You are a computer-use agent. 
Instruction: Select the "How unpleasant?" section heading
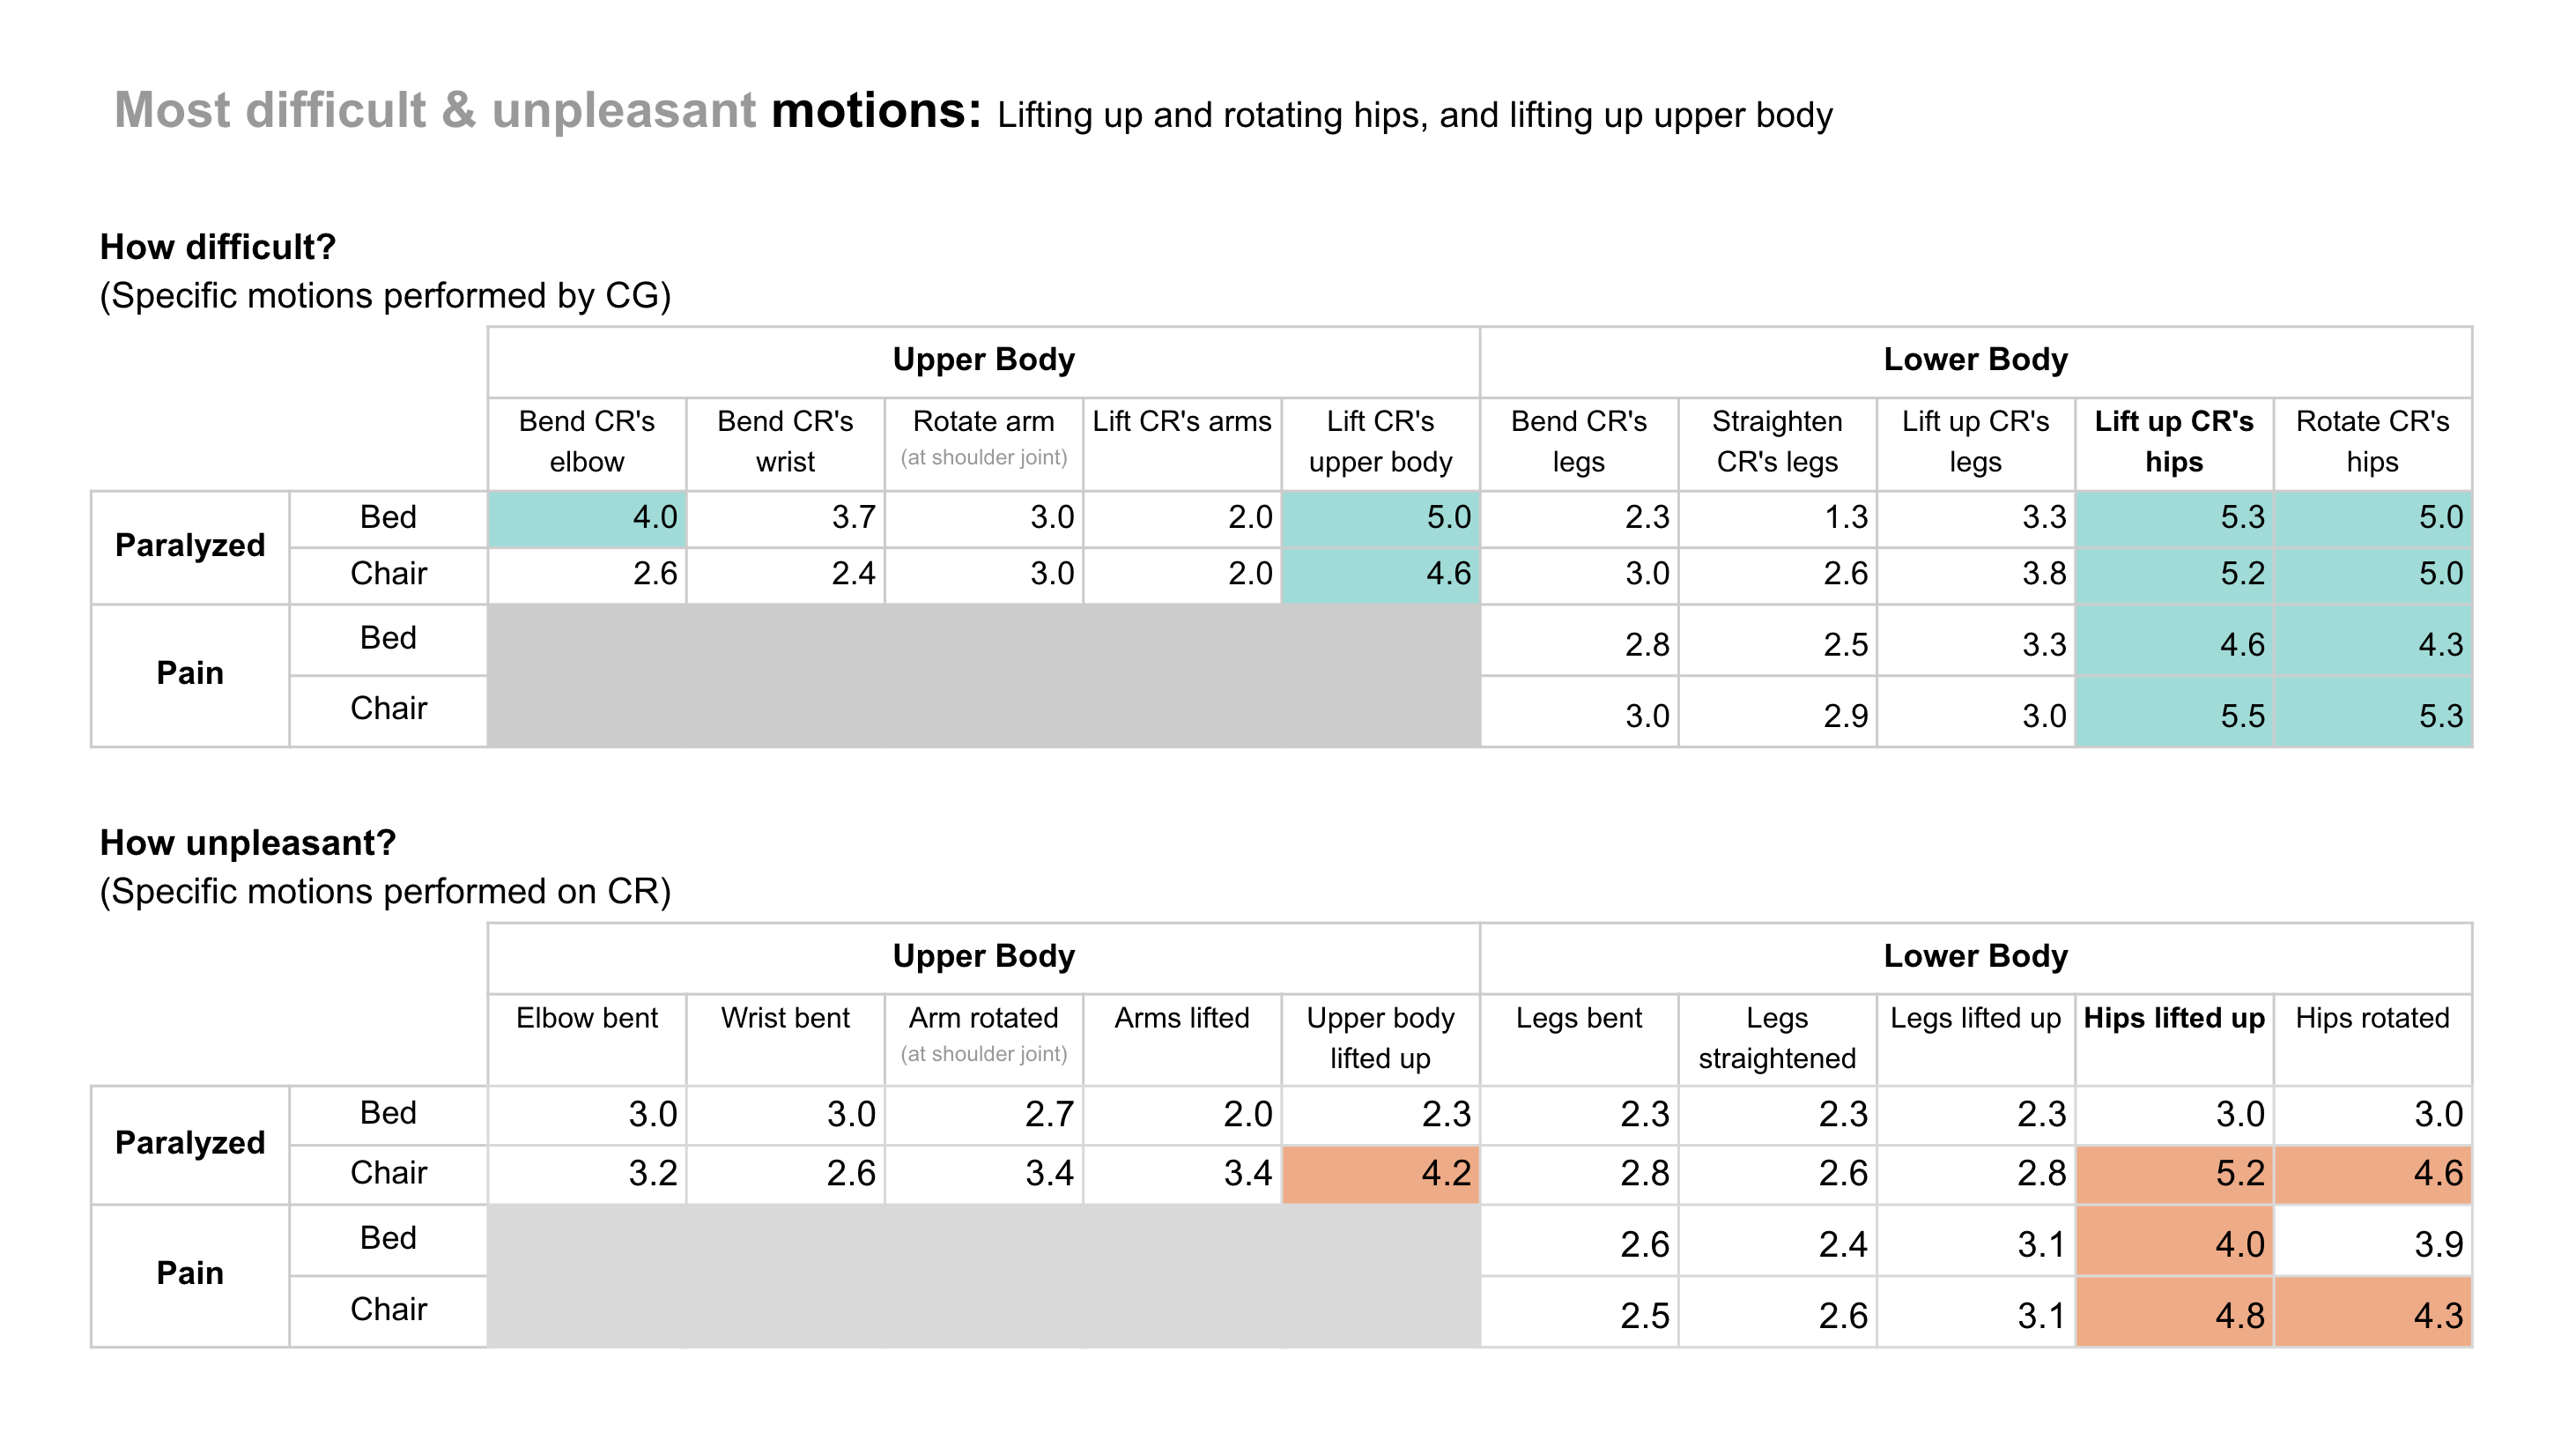click(248, 843)
